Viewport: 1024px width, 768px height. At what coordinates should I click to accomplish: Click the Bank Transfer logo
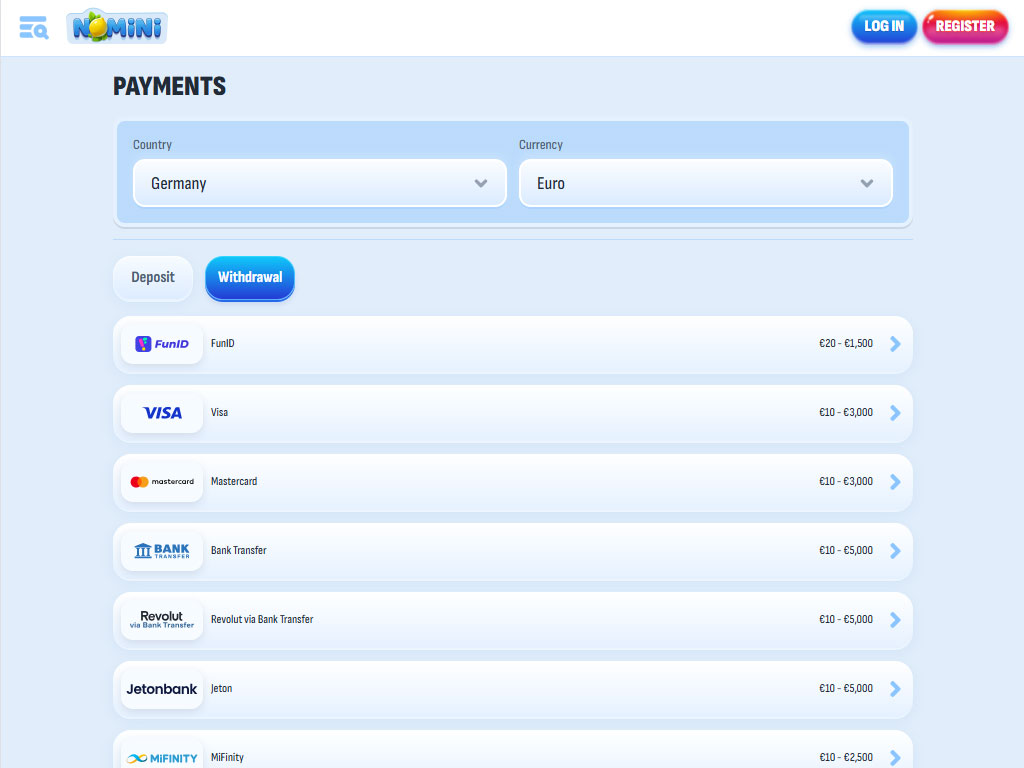point(162,551)
